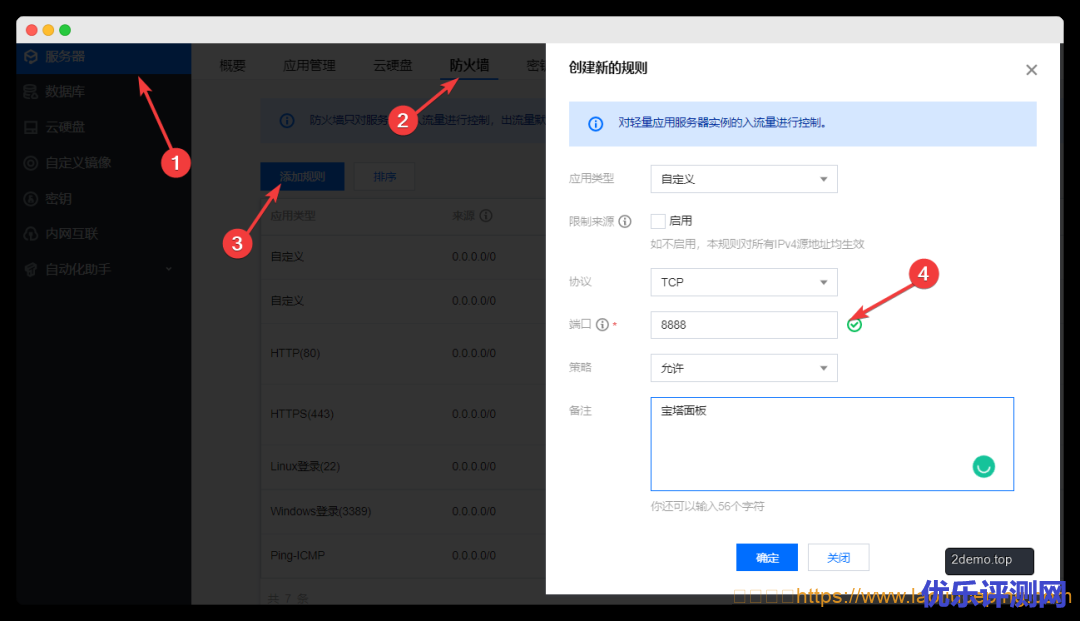Switch to the 应用管理 tab

pos(309,65)
